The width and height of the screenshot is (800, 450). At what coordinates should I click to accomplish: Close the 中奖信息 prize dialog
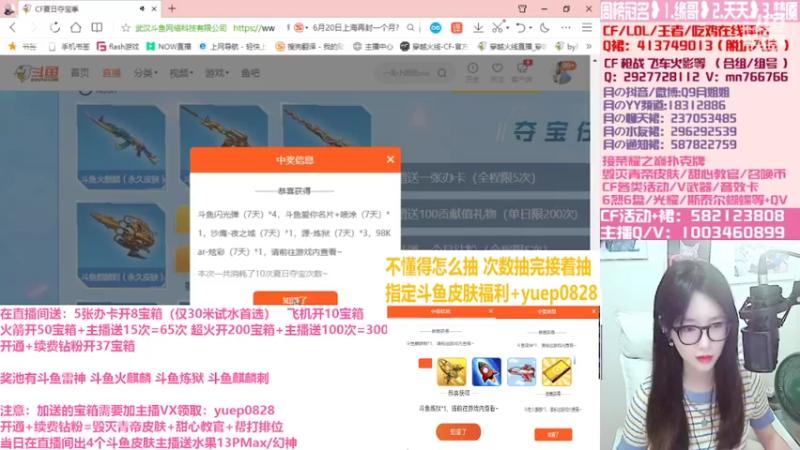coord(390,160)
